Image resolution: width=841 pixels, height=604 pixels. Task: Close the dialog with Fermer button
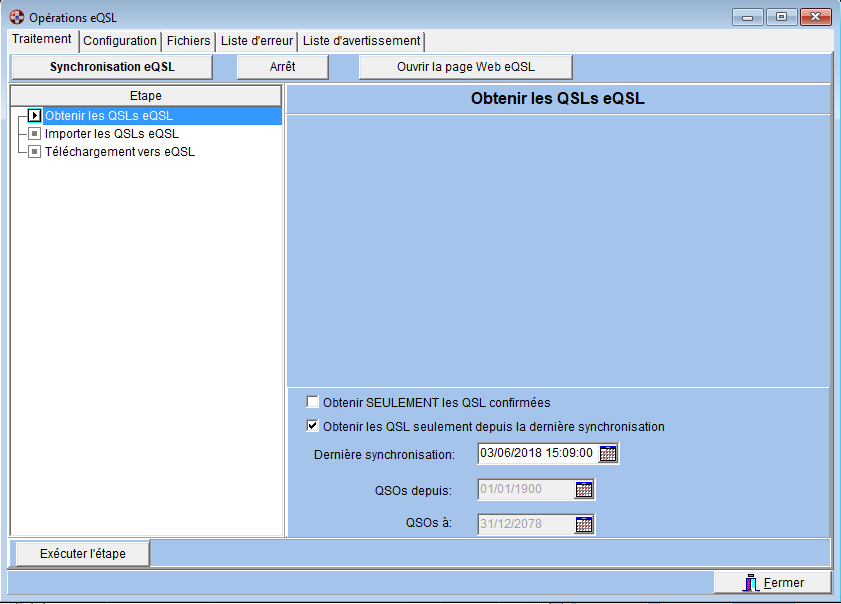tap(773, 582)
